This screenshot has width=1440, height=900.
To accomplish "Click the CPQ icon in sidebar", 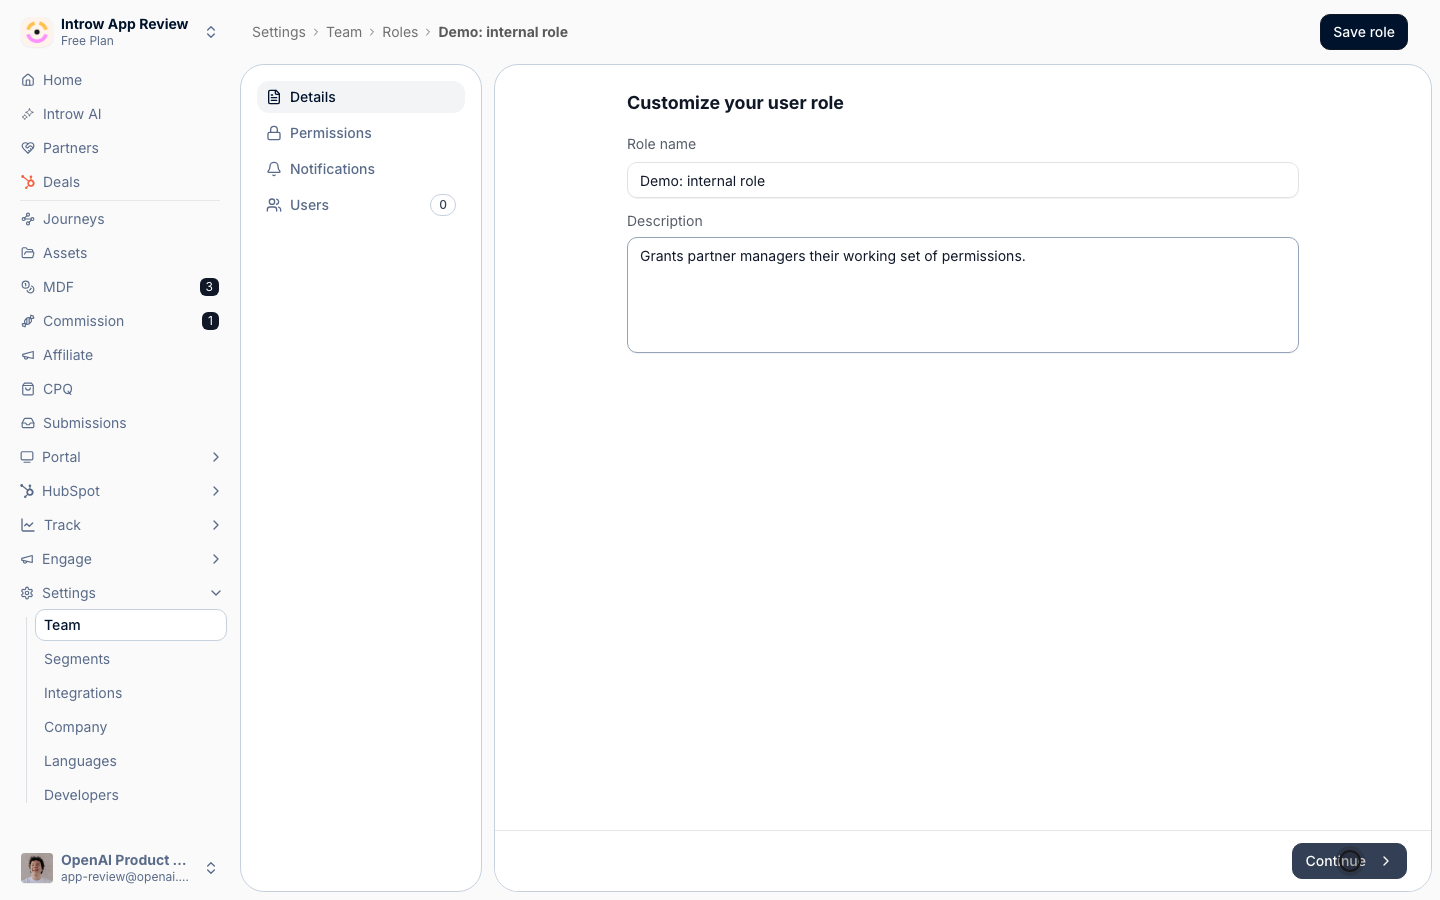I will (x=28, y=389).
